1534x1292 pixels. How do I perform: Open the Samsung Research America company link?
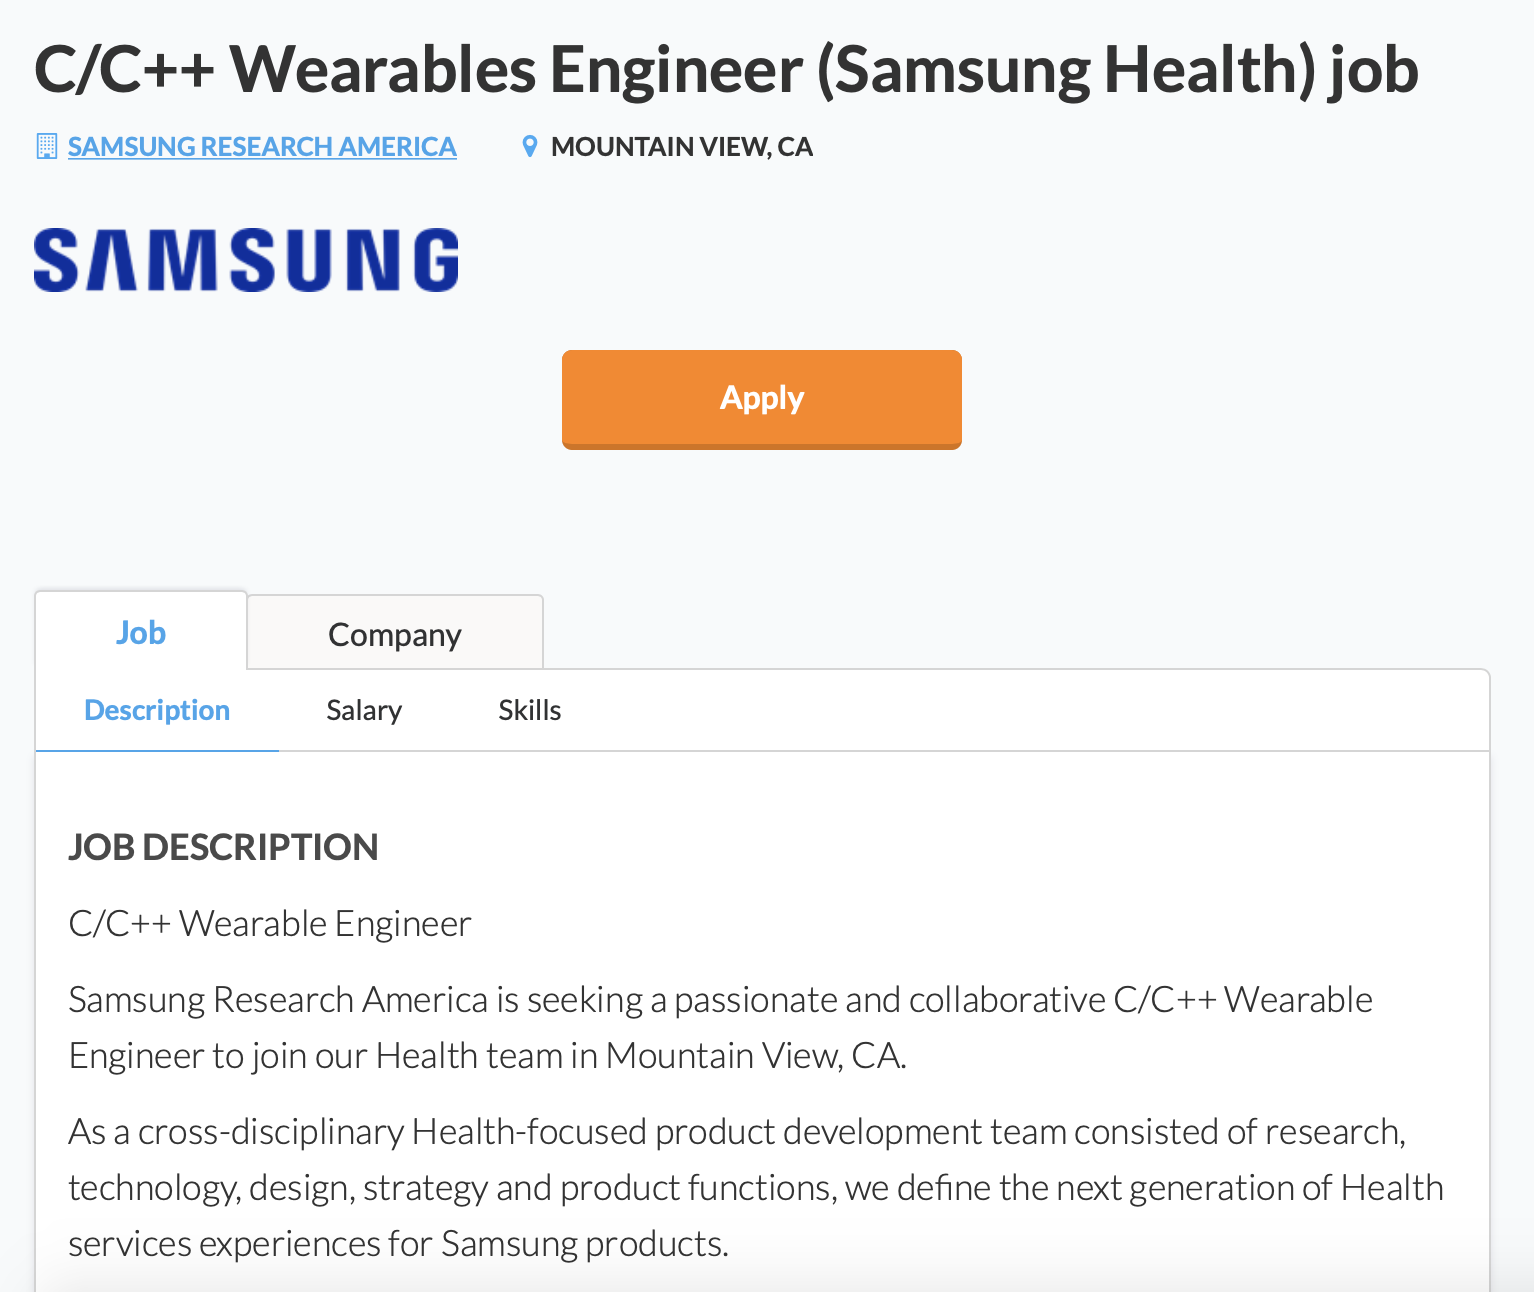click(x=262, y=147)
